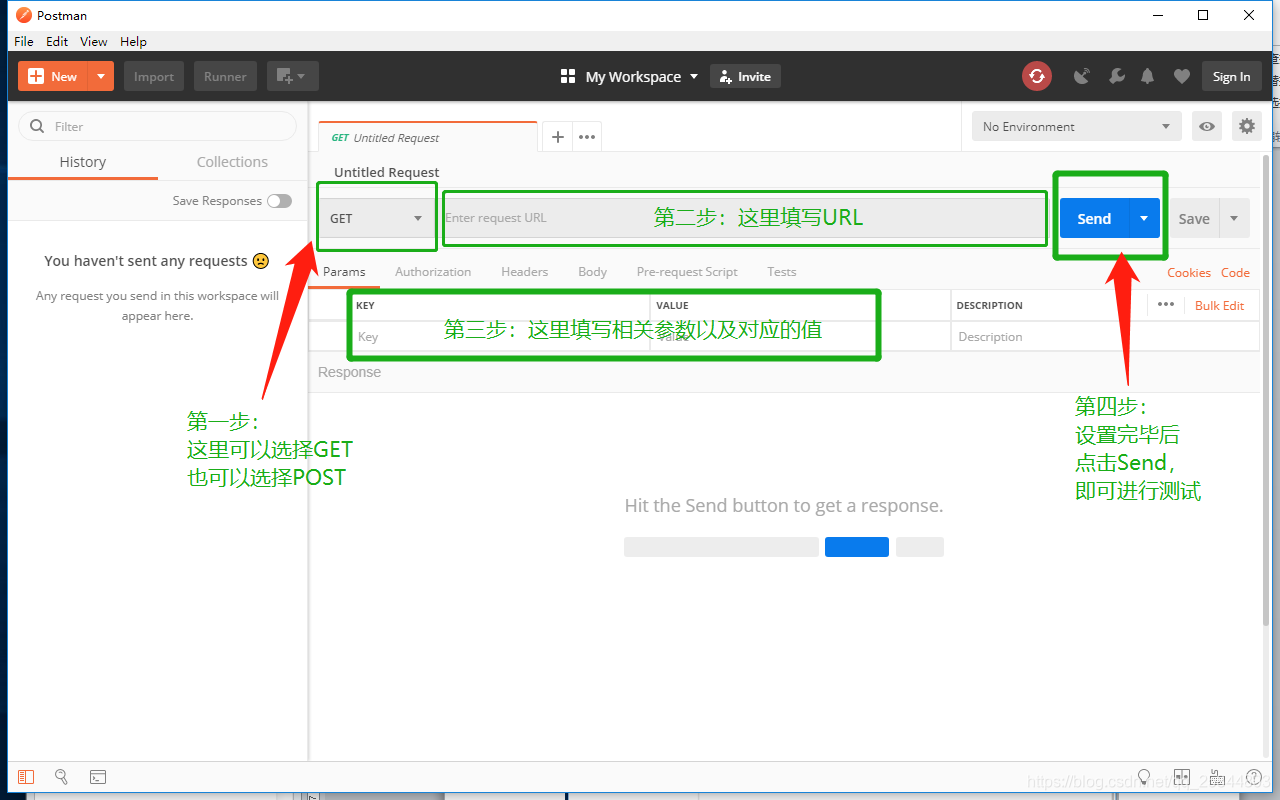Open Bootcamp lightbulb icon in status bar
Image resolution: width=1280 pixels, height=800 pixels.
click(x=1145, y=777)
